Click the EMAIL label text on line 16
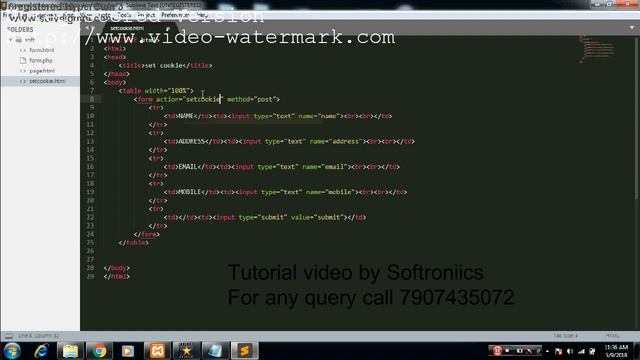The image size is (640, 360). pos(188,167)
